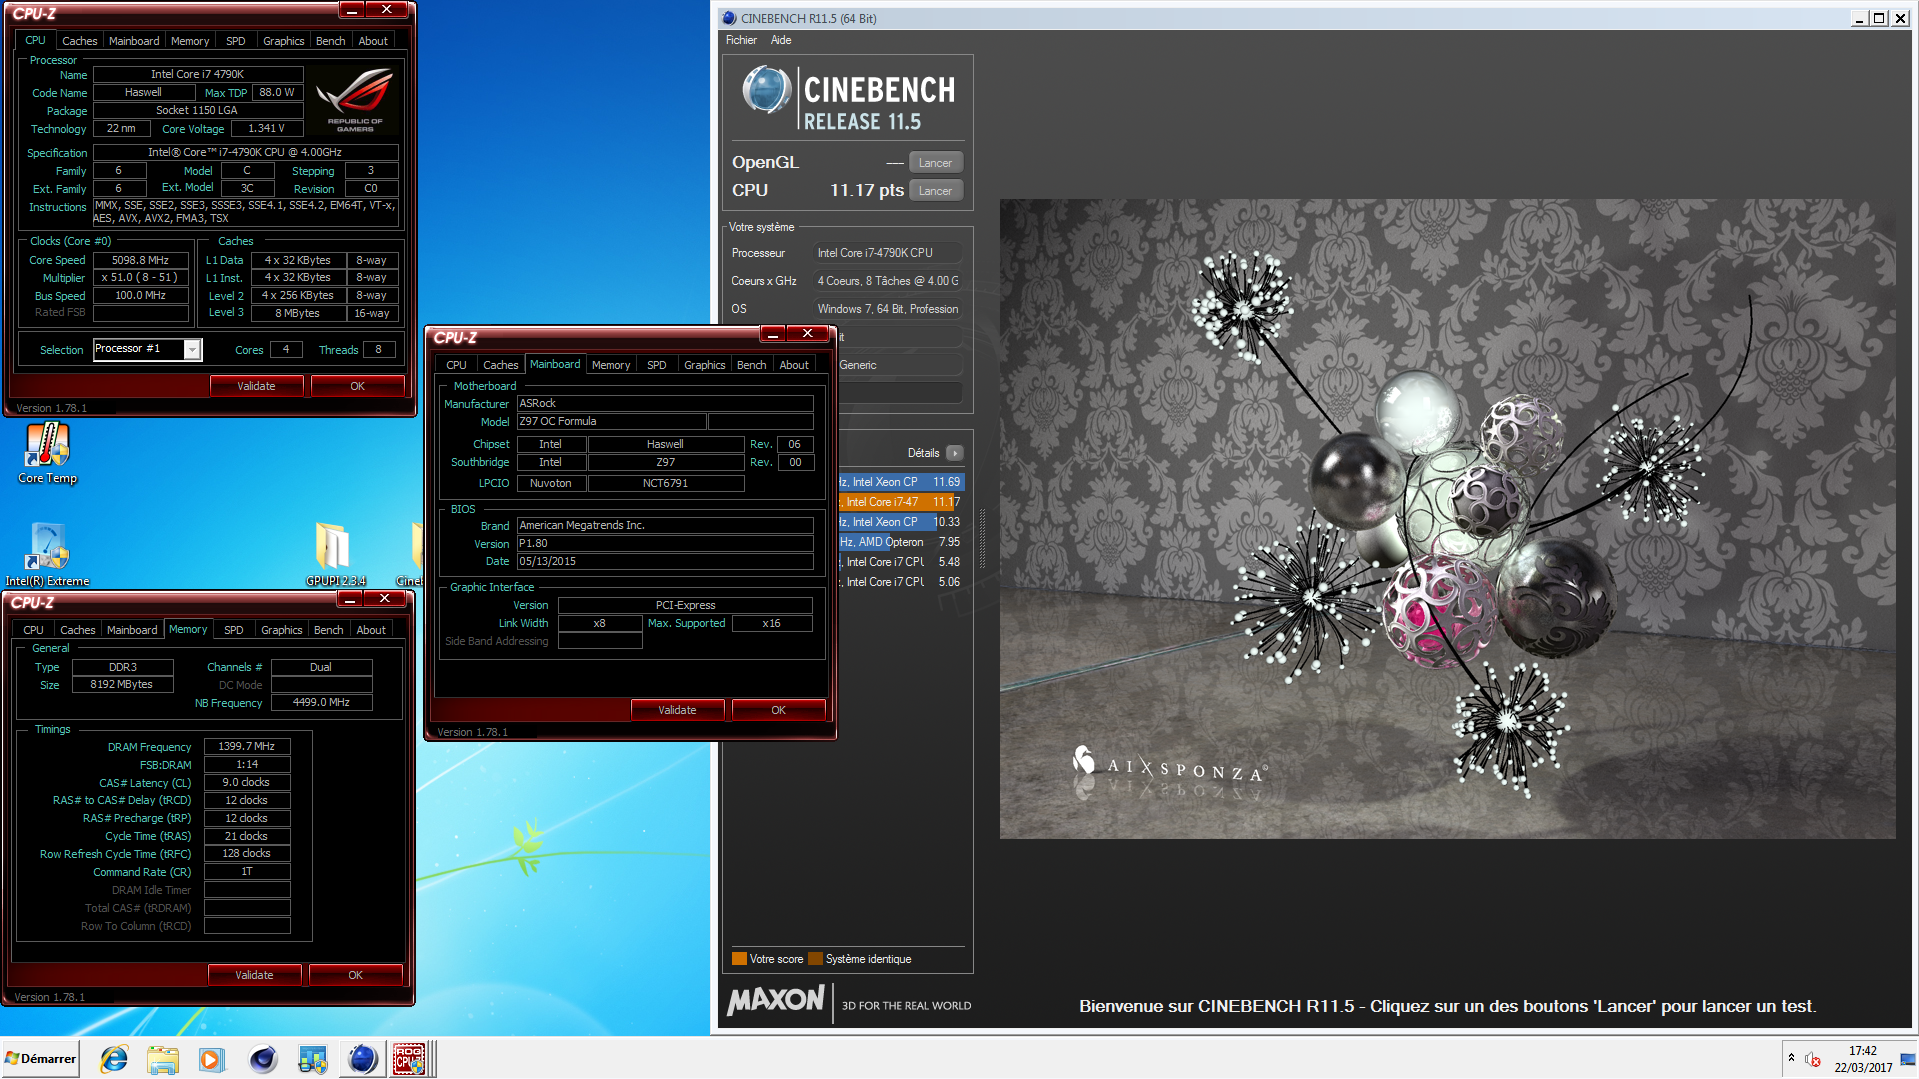Open the Intel(R) Extreme desktop shortcut
Viewport: 1919px width, 1079px height.
(47, 554)
